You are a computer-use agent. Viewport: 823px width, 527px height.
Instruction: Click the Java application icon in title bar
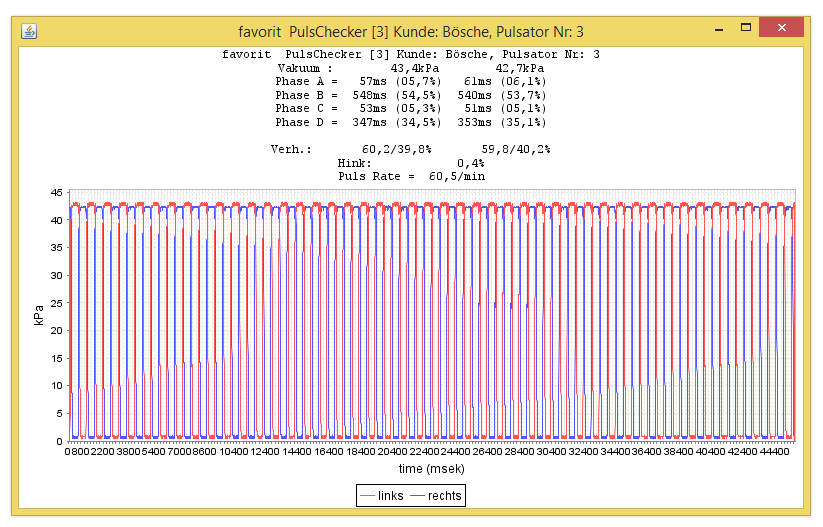[x=29, y=31]
